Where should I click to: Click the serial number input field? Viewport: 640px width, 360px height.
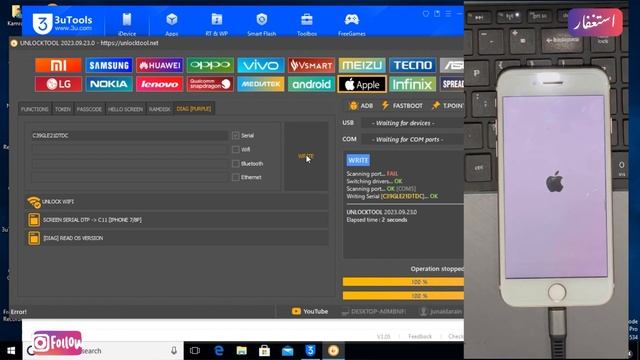129,136
